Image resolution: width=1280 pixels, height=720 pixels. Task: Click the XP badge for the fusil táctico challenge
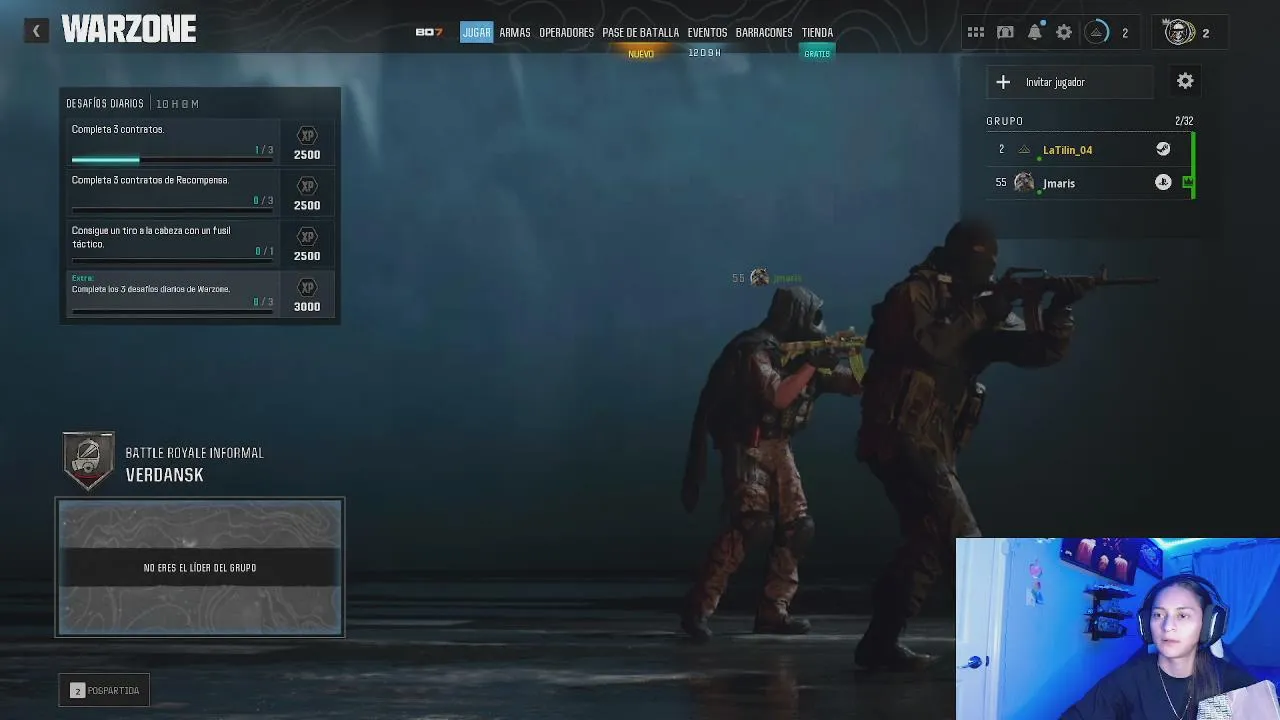click(307, 237)
